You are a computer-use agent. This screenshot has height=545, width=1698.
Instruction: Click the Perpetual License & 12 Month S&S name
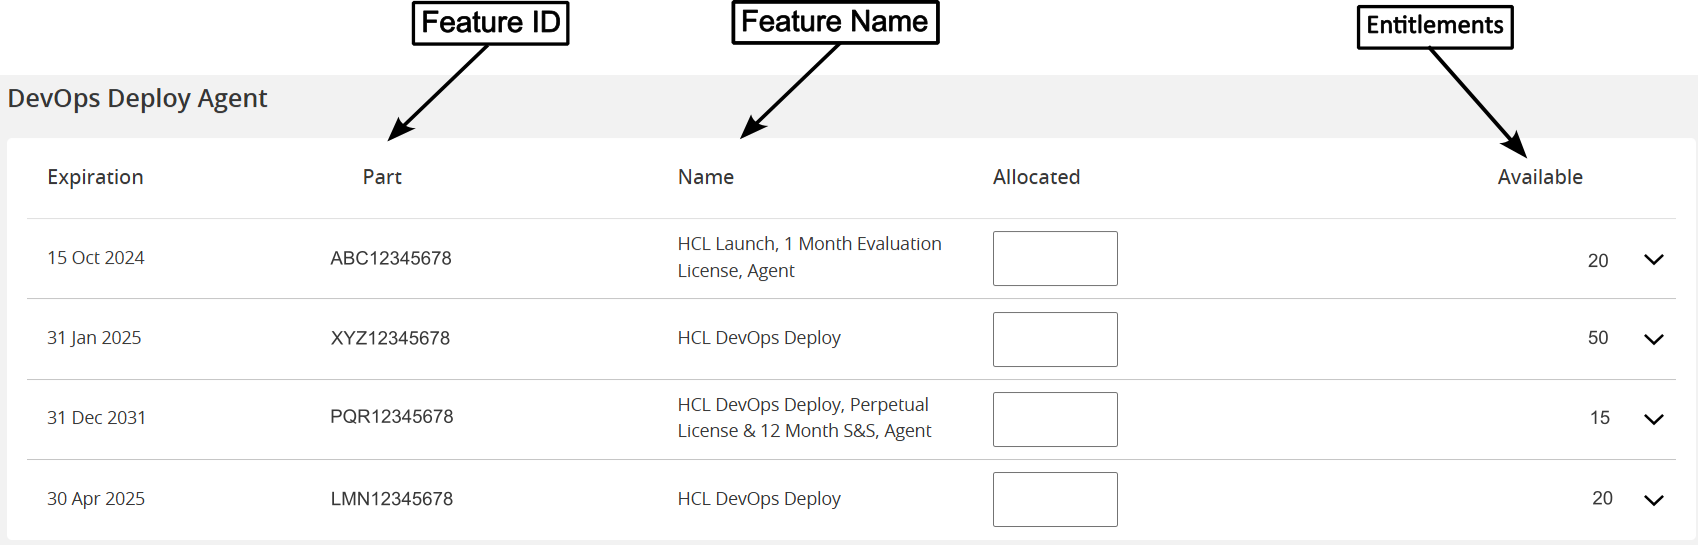coord(804,418)
